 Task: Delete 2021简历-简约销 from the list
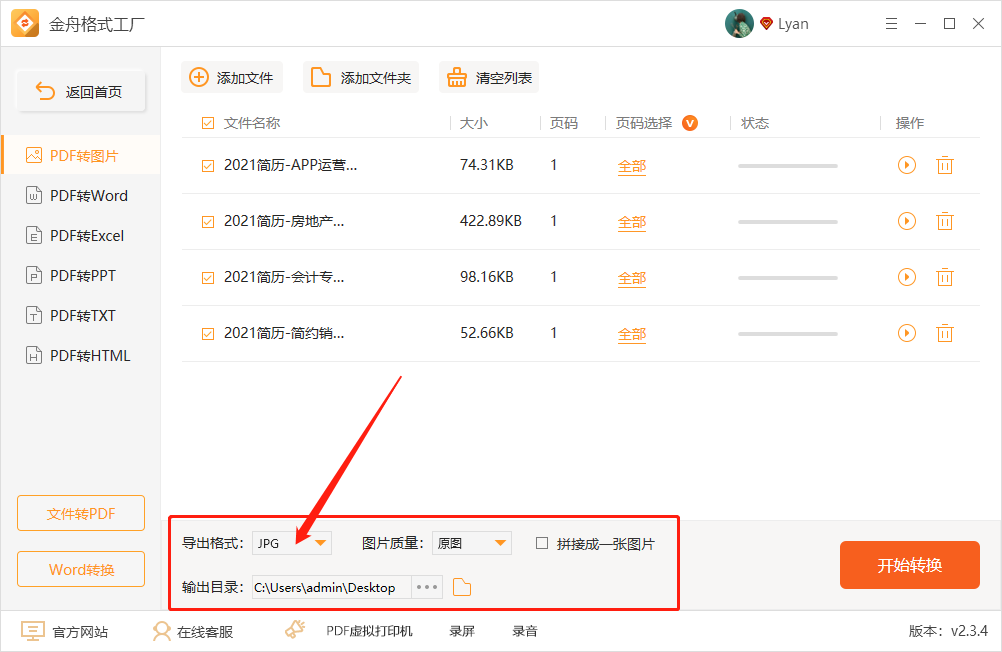click(944, 333)
